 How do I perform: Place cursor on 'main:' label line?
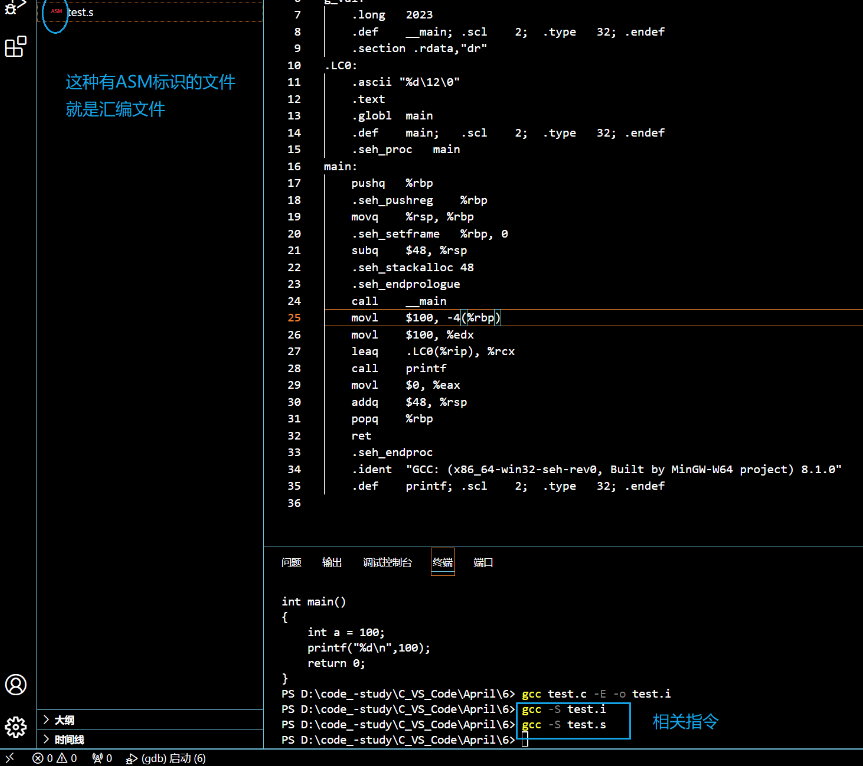(x=340, y=166)
